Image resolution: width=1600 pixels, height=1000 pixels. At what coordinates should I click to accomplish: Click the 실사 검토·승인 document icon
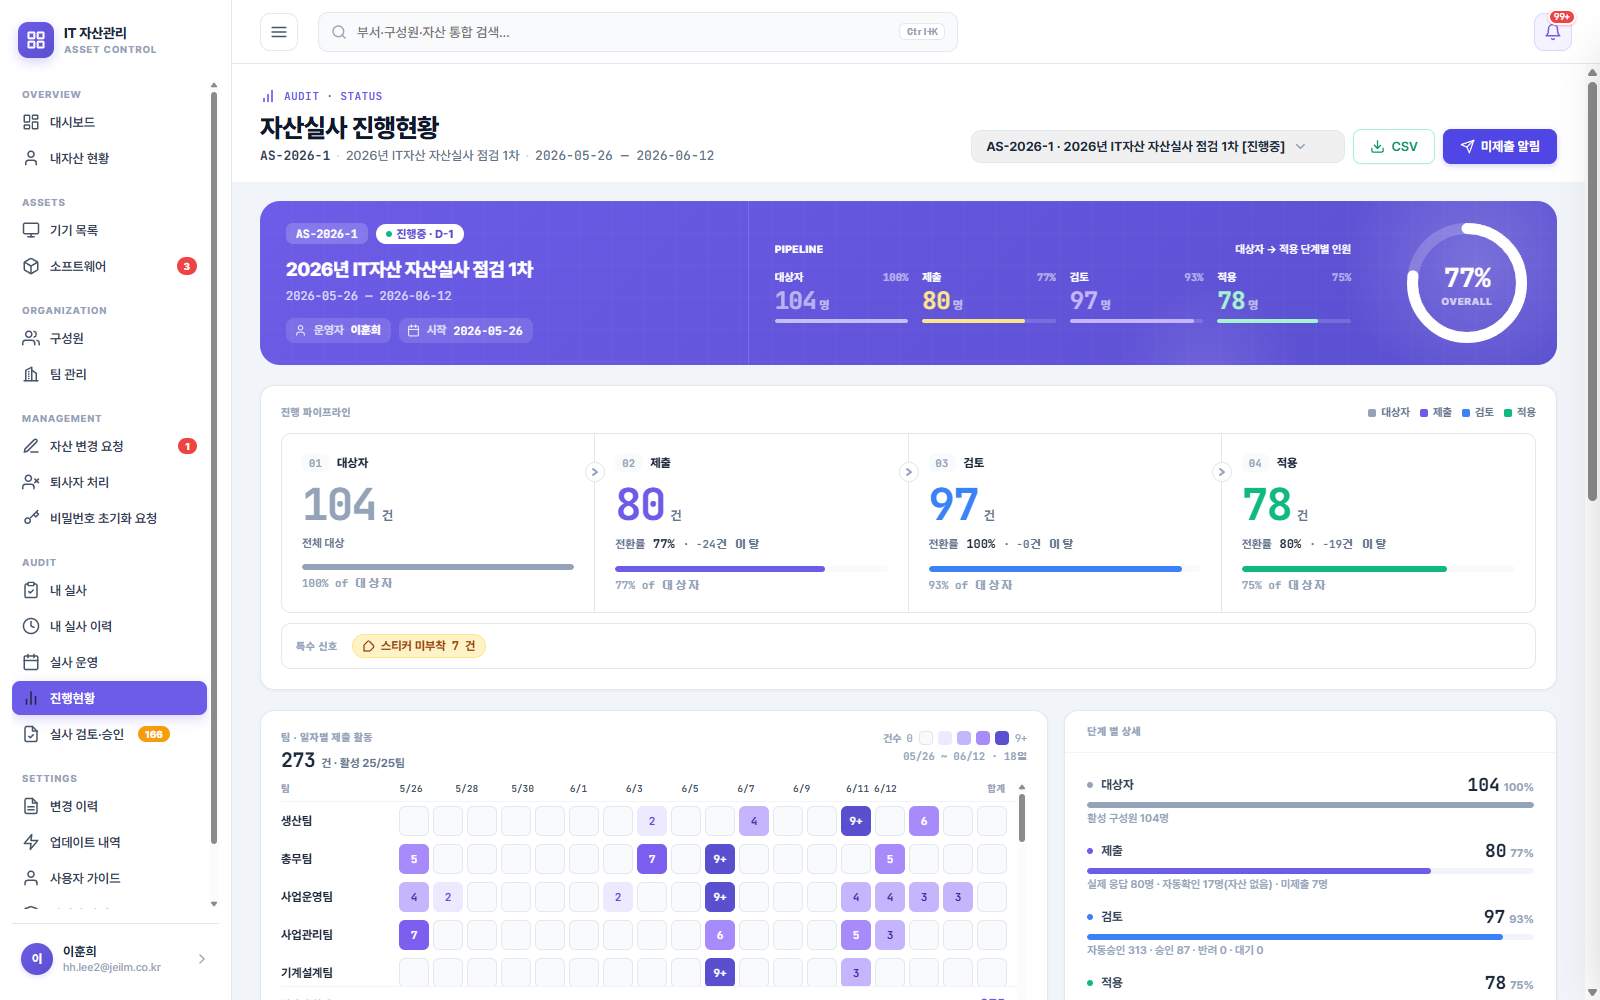[31, 734]
